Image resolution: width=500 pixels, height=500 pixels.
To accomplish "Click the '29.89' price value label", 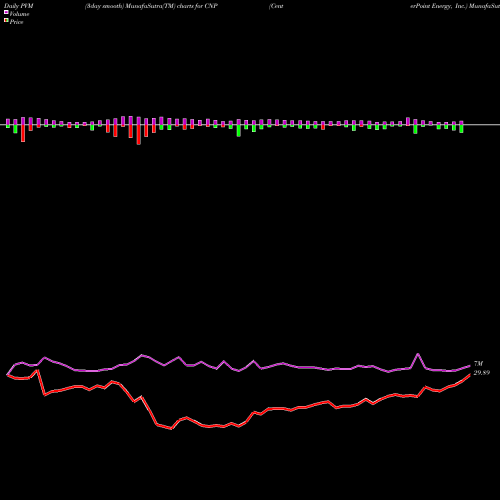I will coord(482,373).
